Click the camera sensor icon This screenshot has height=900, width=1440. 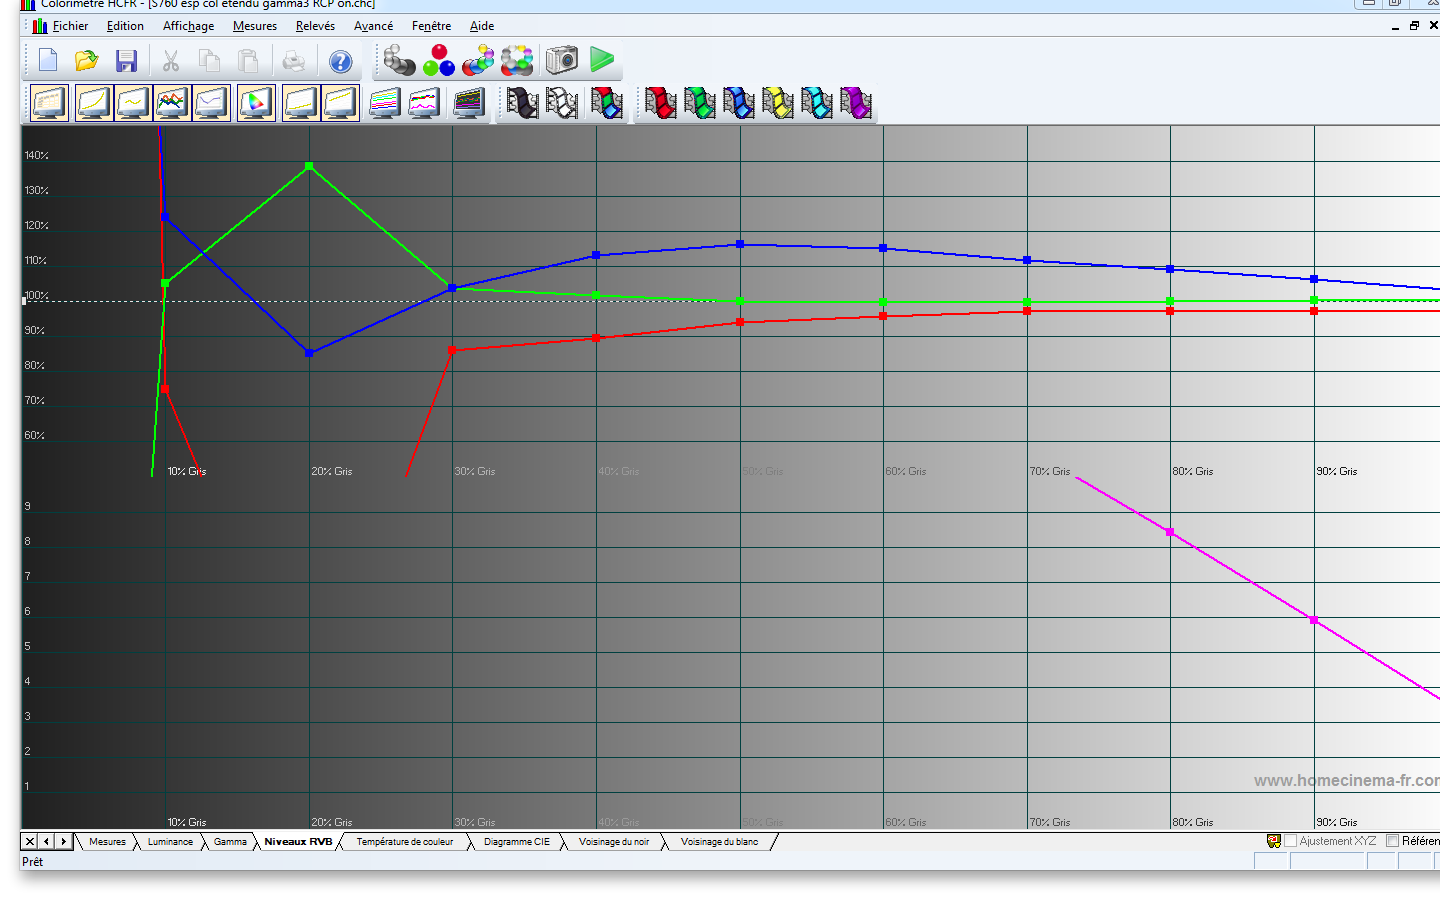(562, 60)
